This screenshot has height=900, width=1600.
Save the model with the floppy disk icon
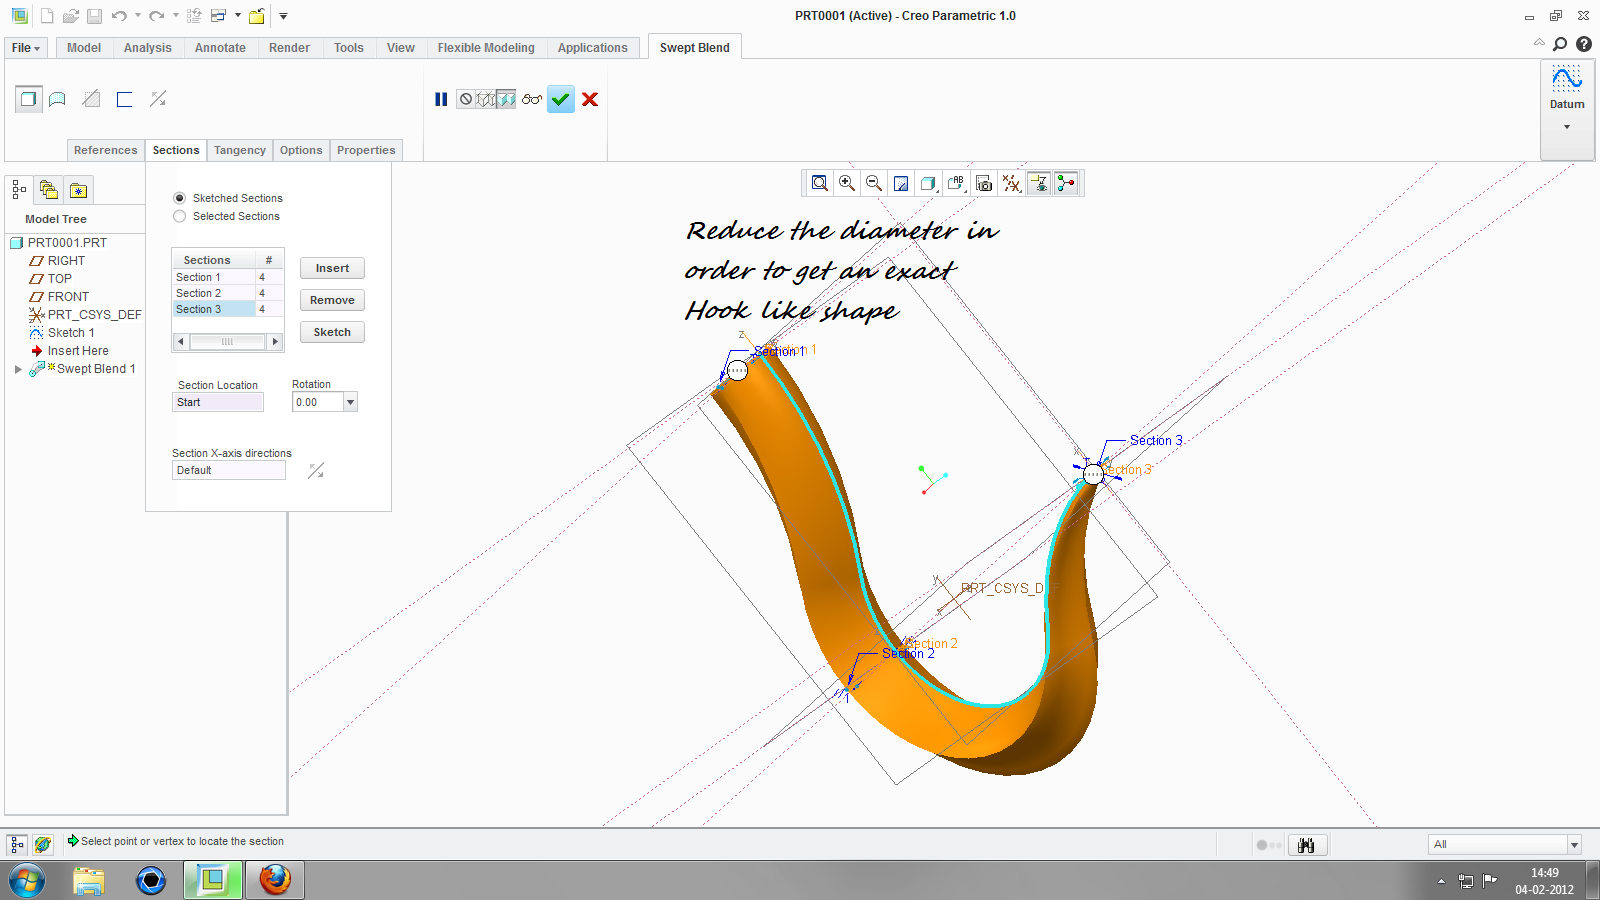94,16
